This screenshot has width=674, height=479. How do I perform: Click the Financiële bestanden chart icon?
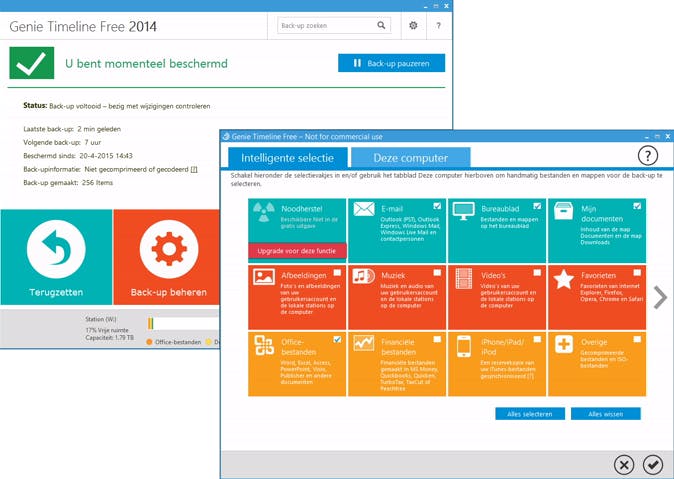coord(364,343)
